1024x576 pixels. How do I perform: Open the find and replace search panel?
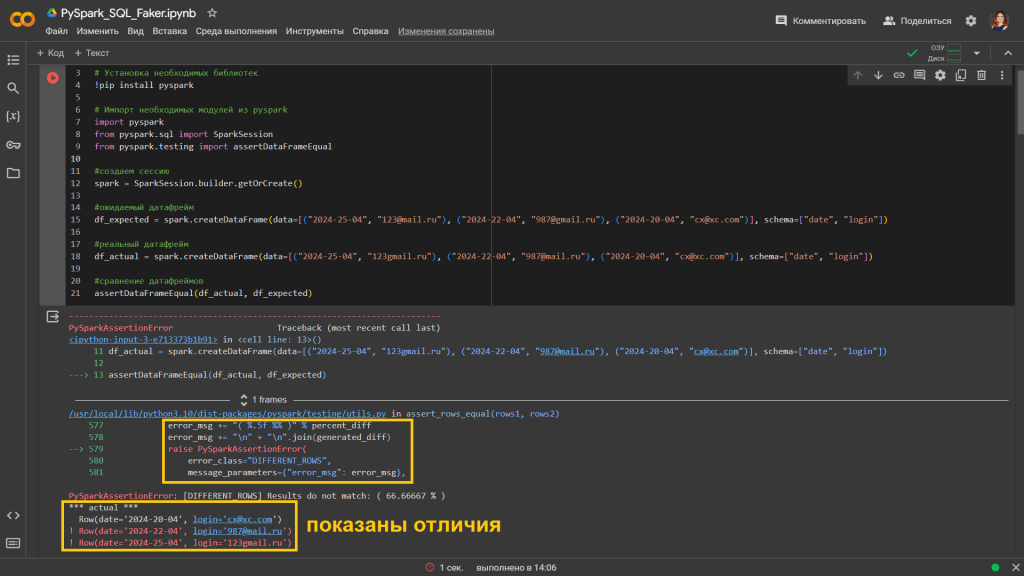pyautogui.click(x=13, y=88)
